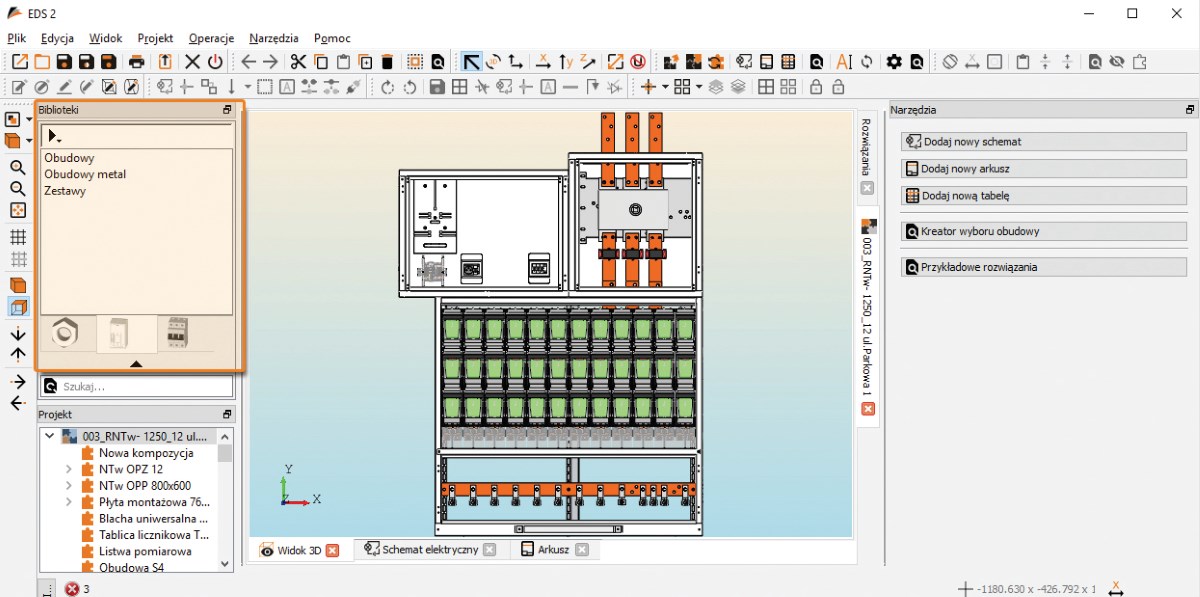Open the settings gear icon
Image resolution: width=1200 pixels, height=597 pixels.
(x=894, y=62)
